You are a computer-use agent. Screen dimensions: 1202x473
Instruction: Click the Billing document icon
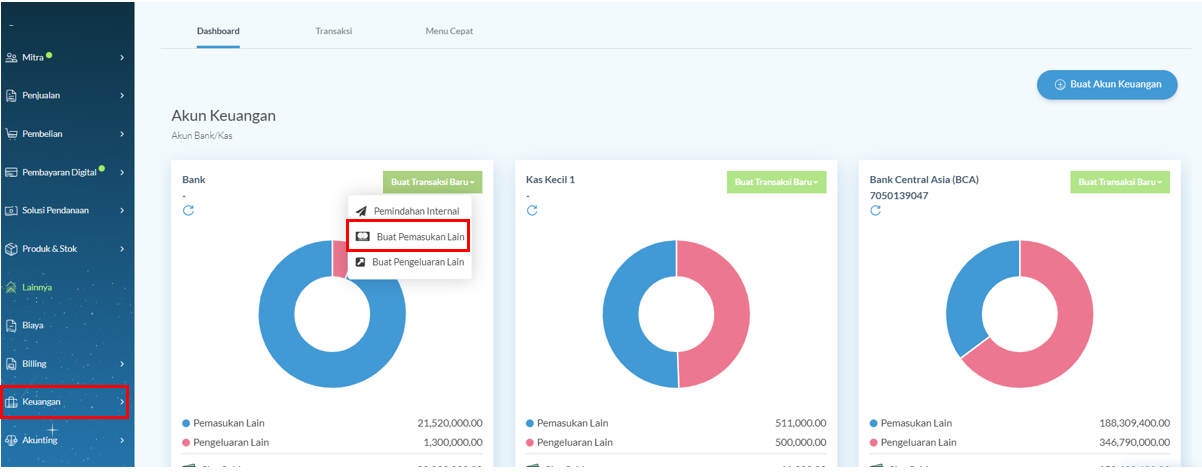(12, 364)
